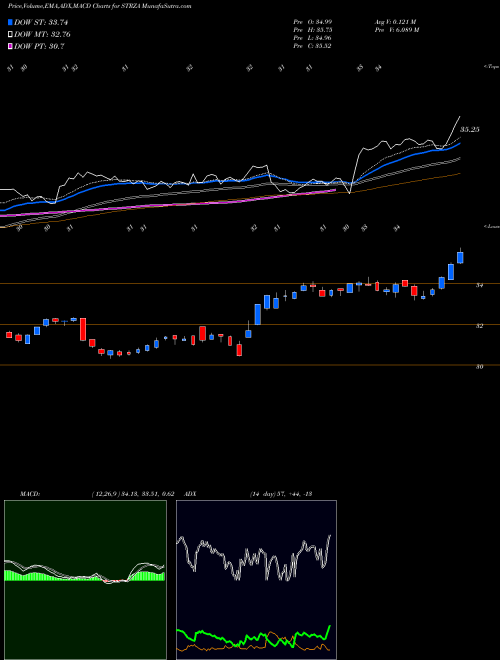Click the '<Lows' marker label
This screenshot has width=500, height=660.
coord(491,226)
